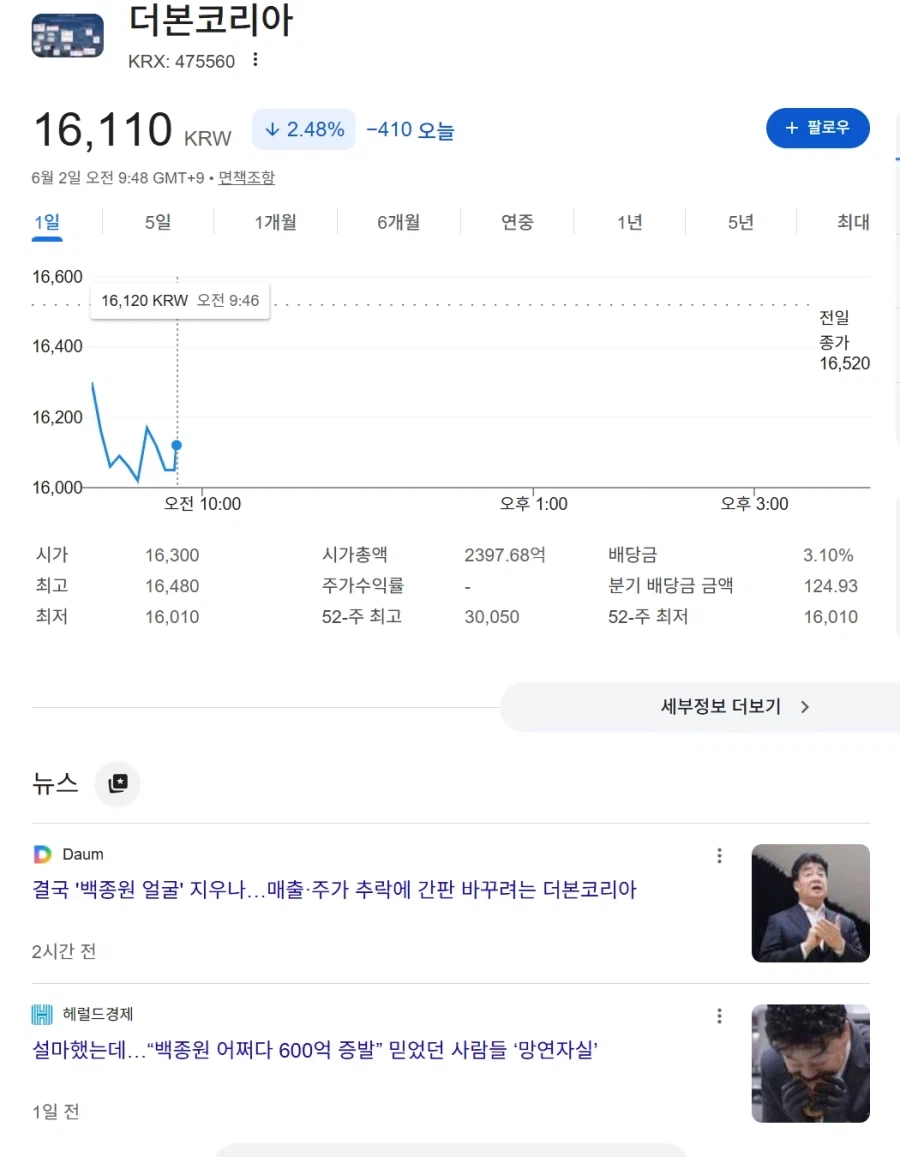The width and height of the screenshot is (900, 1157).
Task: Click the 2시간 전 timestamp
Action: pyautogui.click(x=63, y=951)
